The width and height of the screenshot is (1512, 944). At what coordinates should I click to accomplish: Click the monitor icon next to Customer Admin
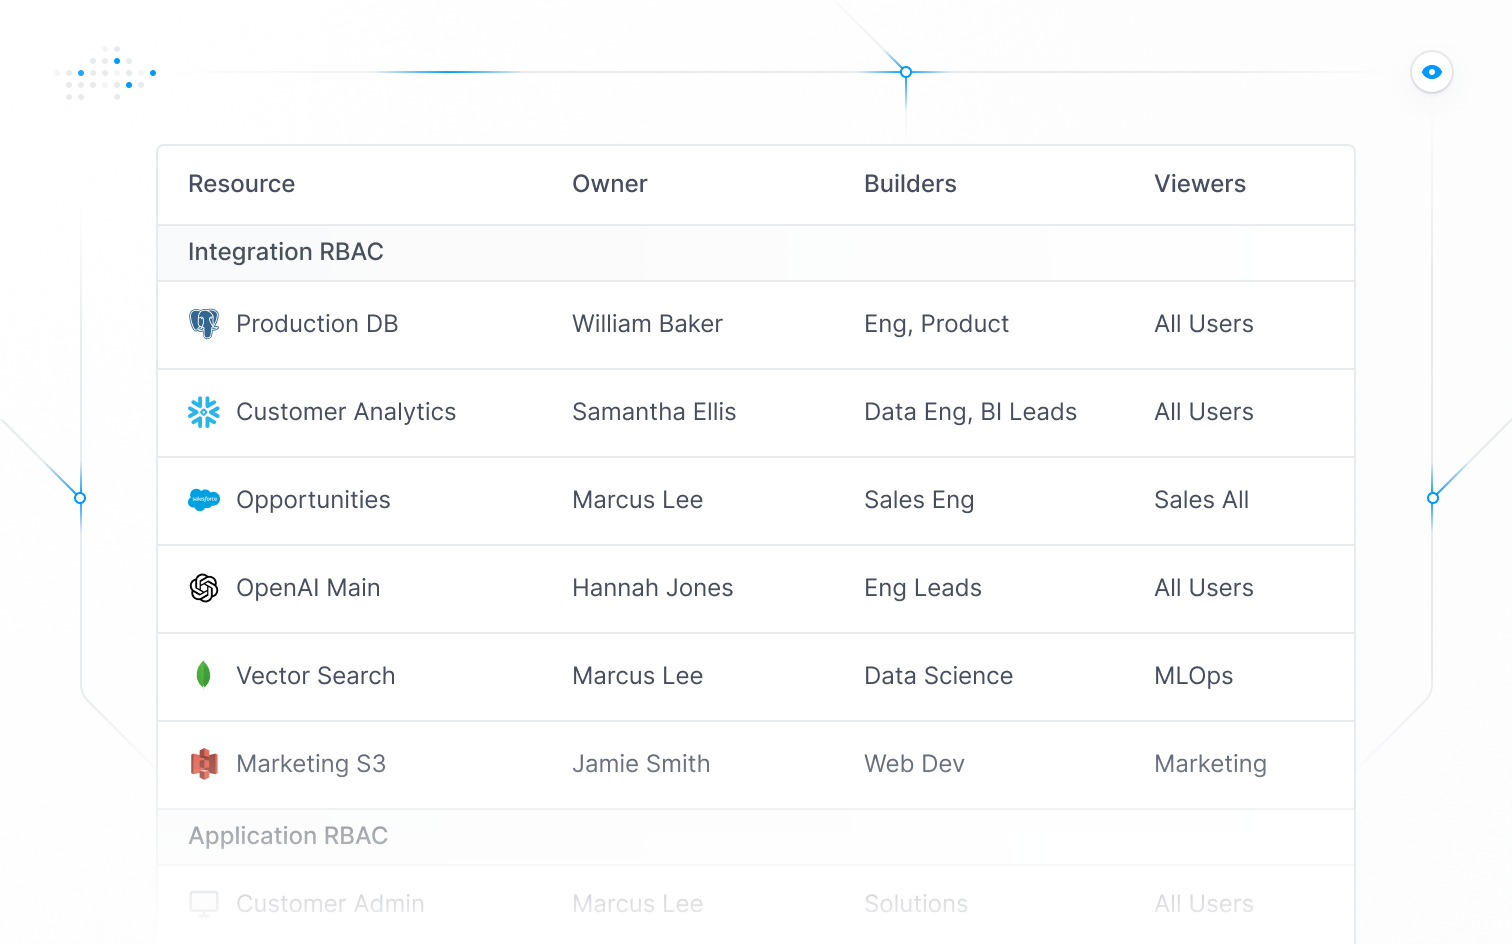204,903
